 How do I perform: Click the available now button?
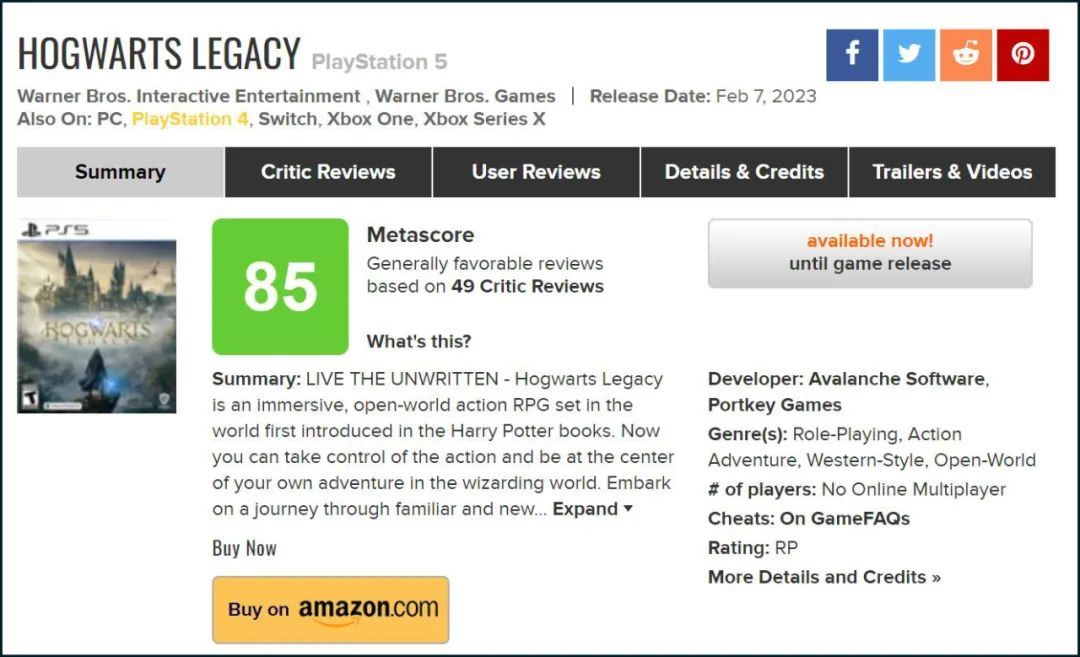[870, 253]
